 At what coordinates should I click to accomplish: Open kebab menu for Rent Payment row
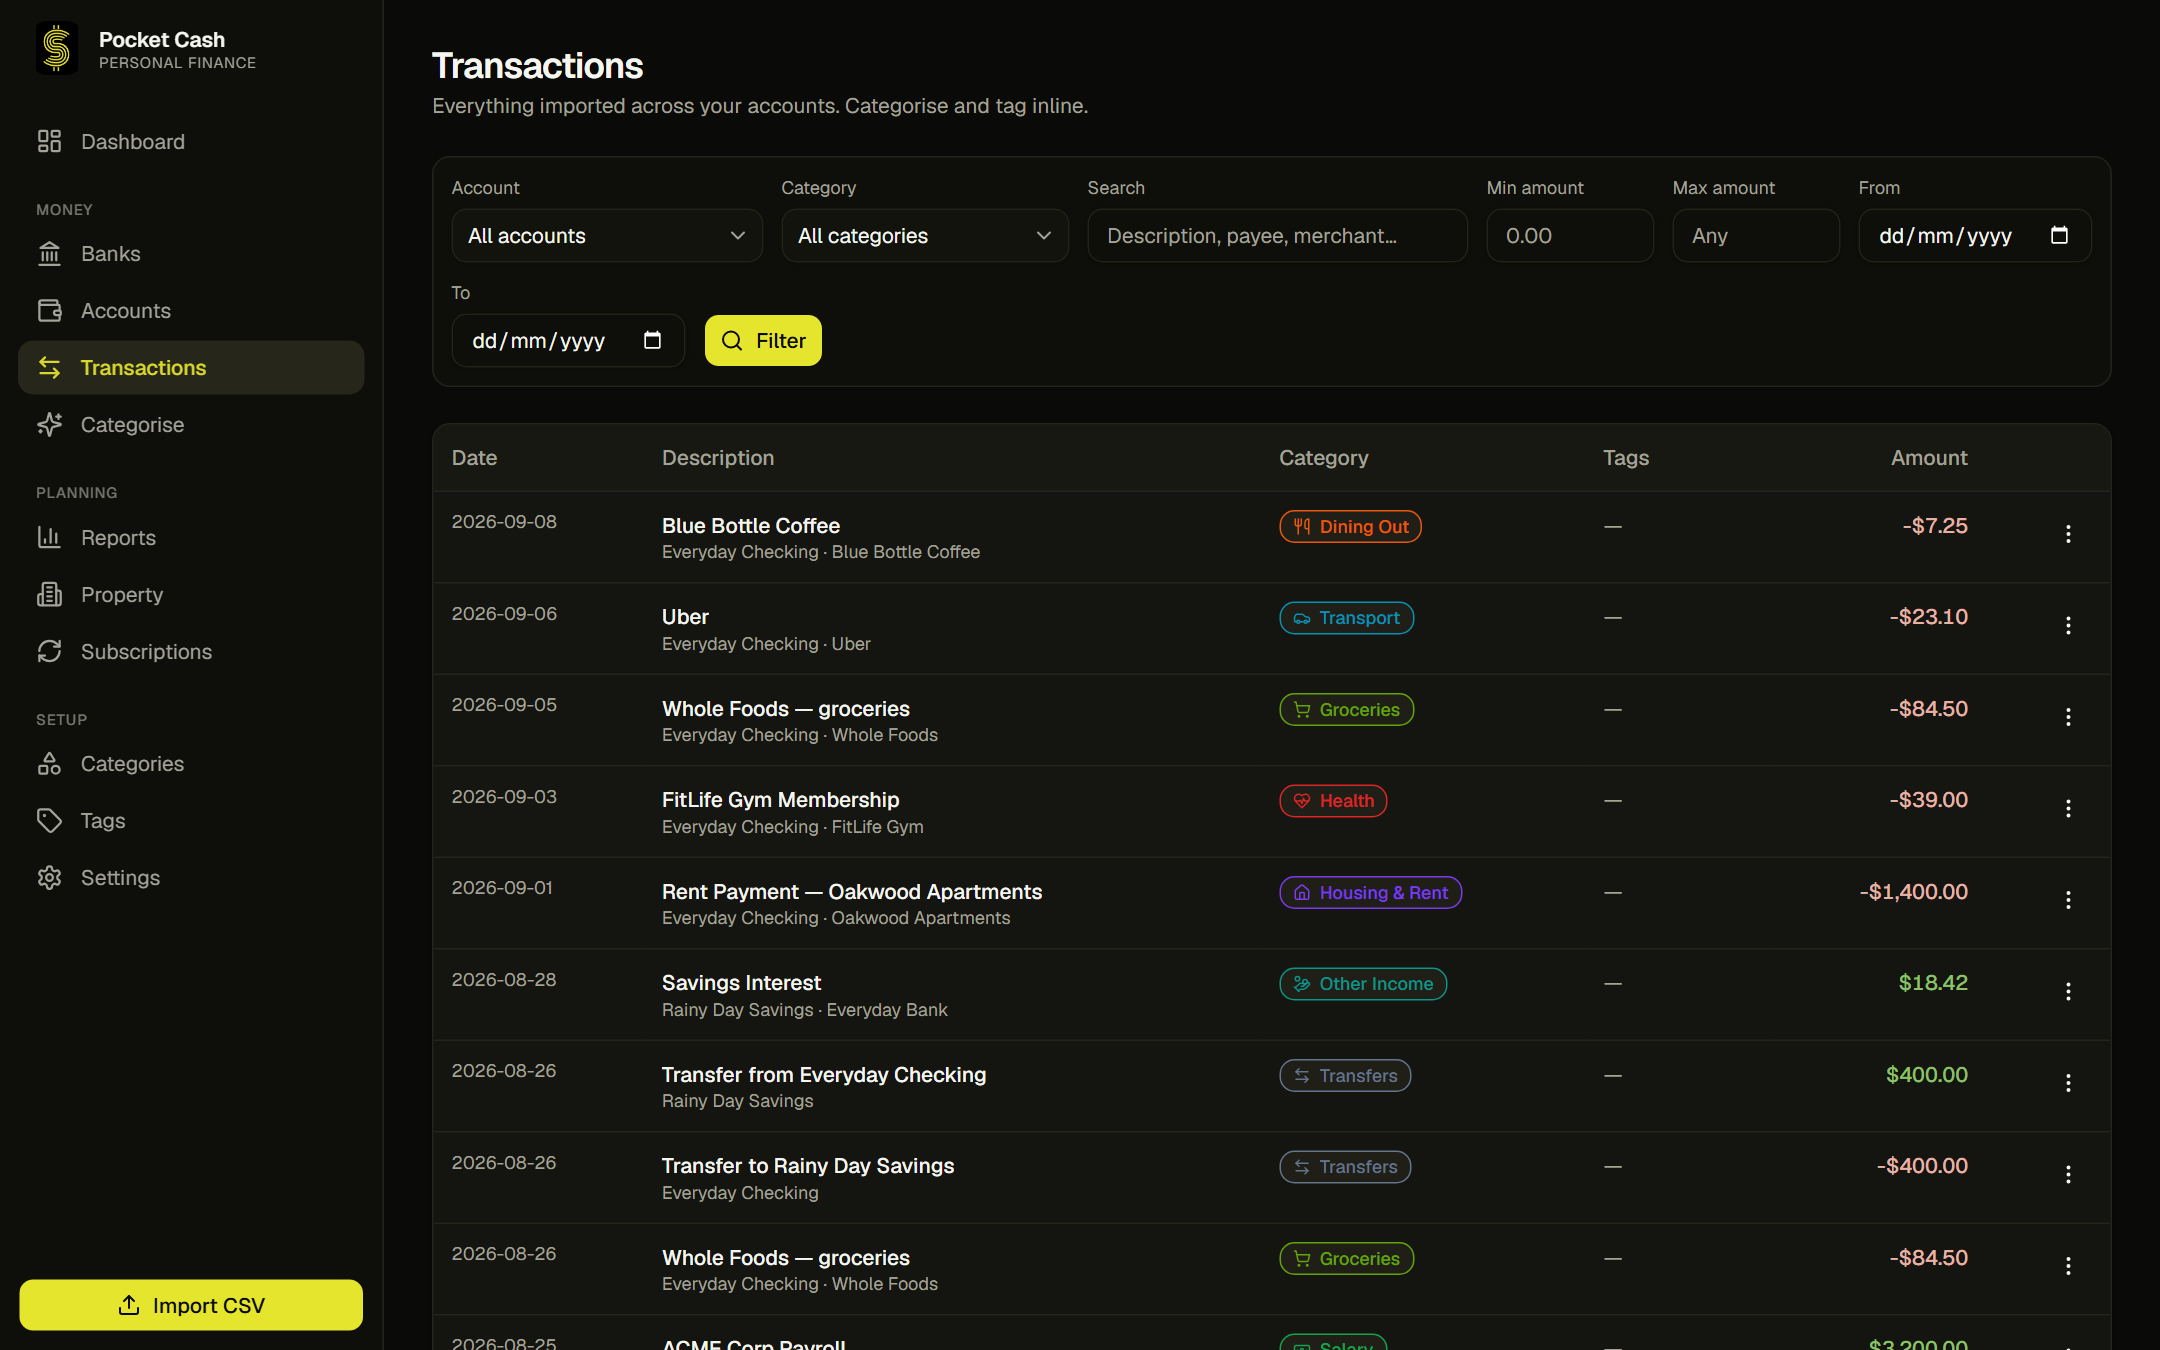pyautogui.click(x=2068, y=900)
